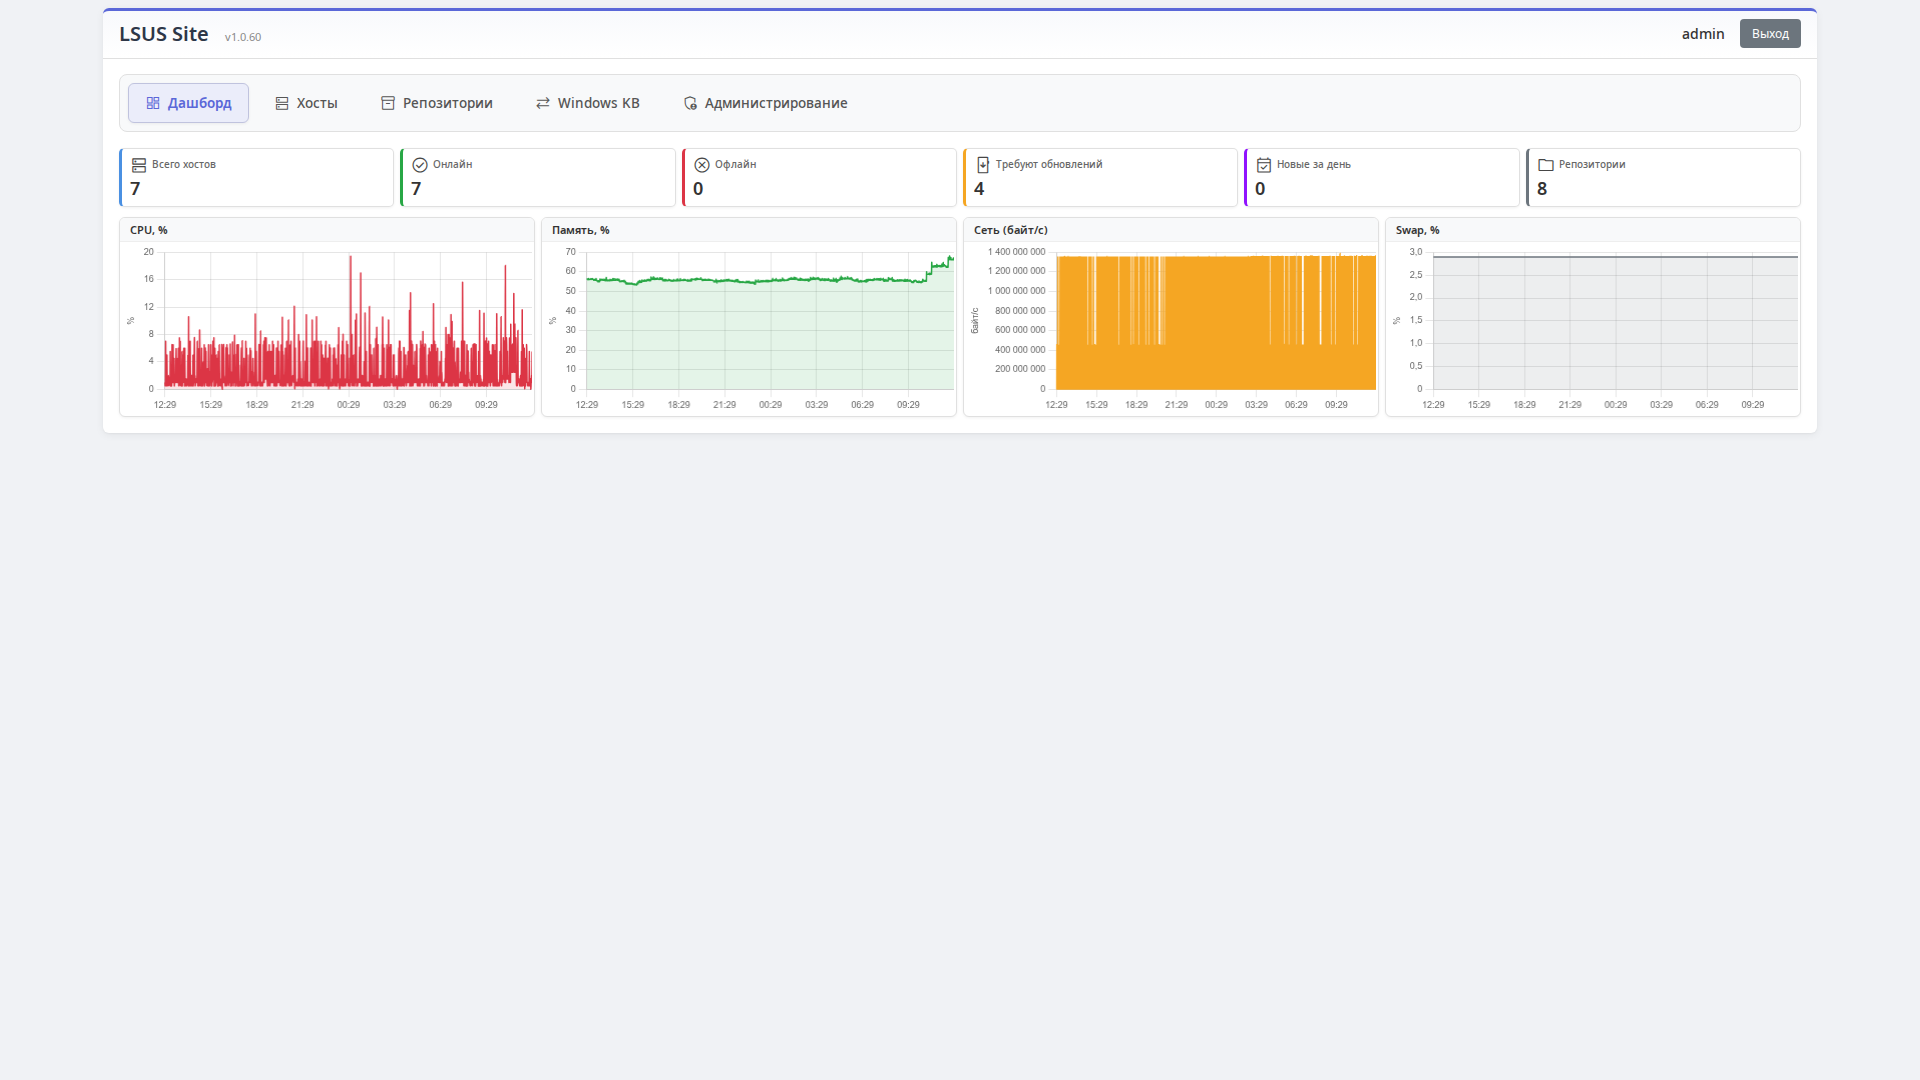Click the Требуют обновлений value 4

tap(979, 189)
